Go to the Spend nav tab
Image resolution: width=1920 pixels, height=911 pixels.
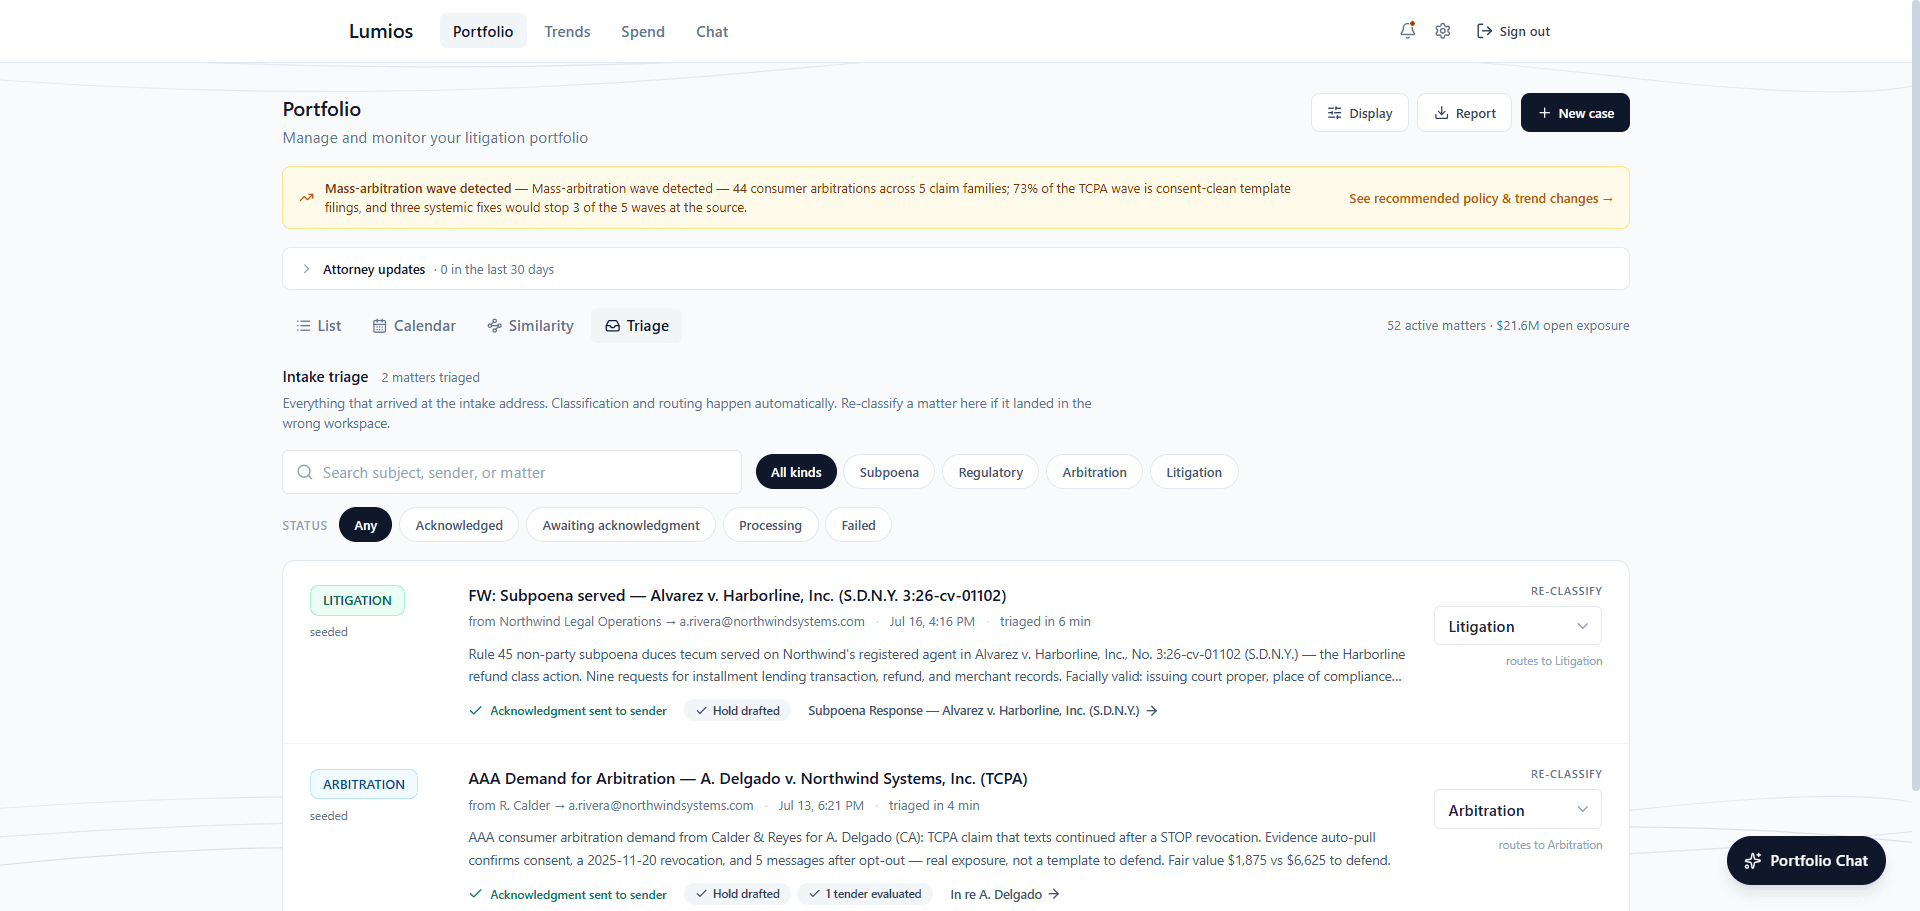(x=643, y=31)
